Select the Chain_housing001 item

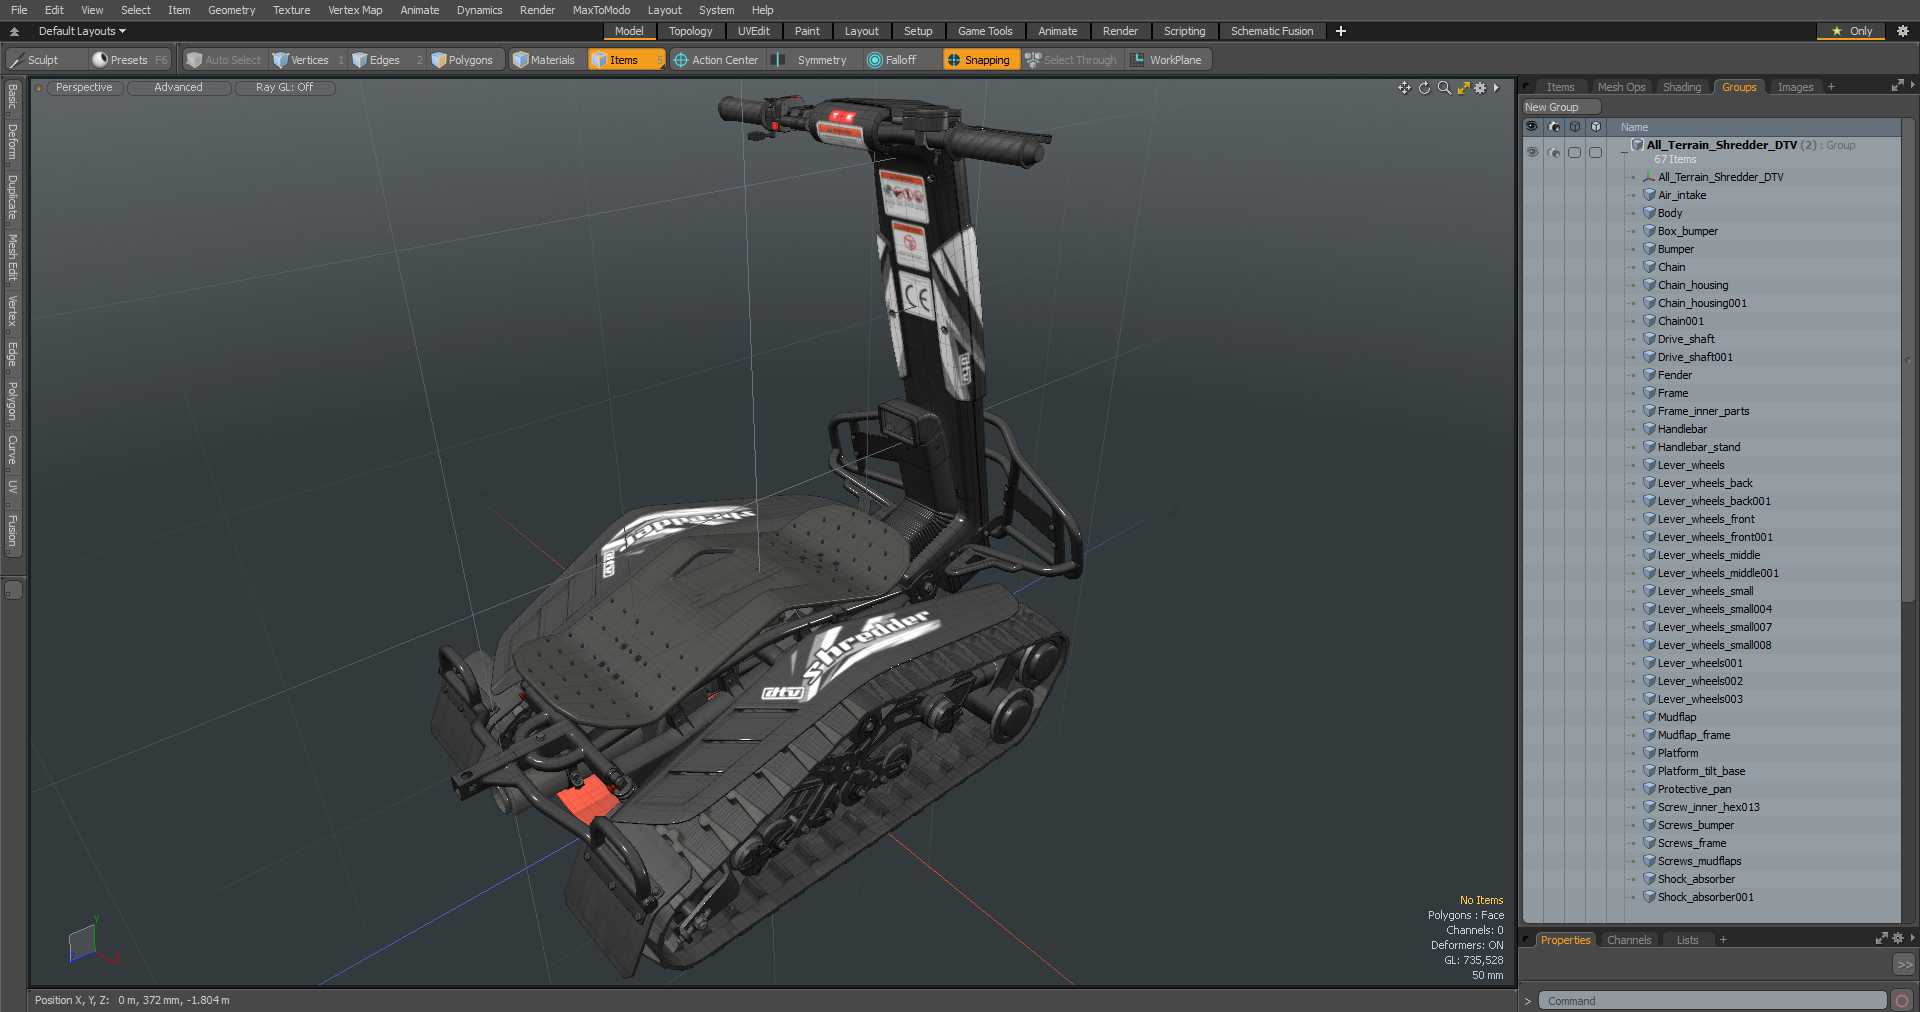[1701, 303]
